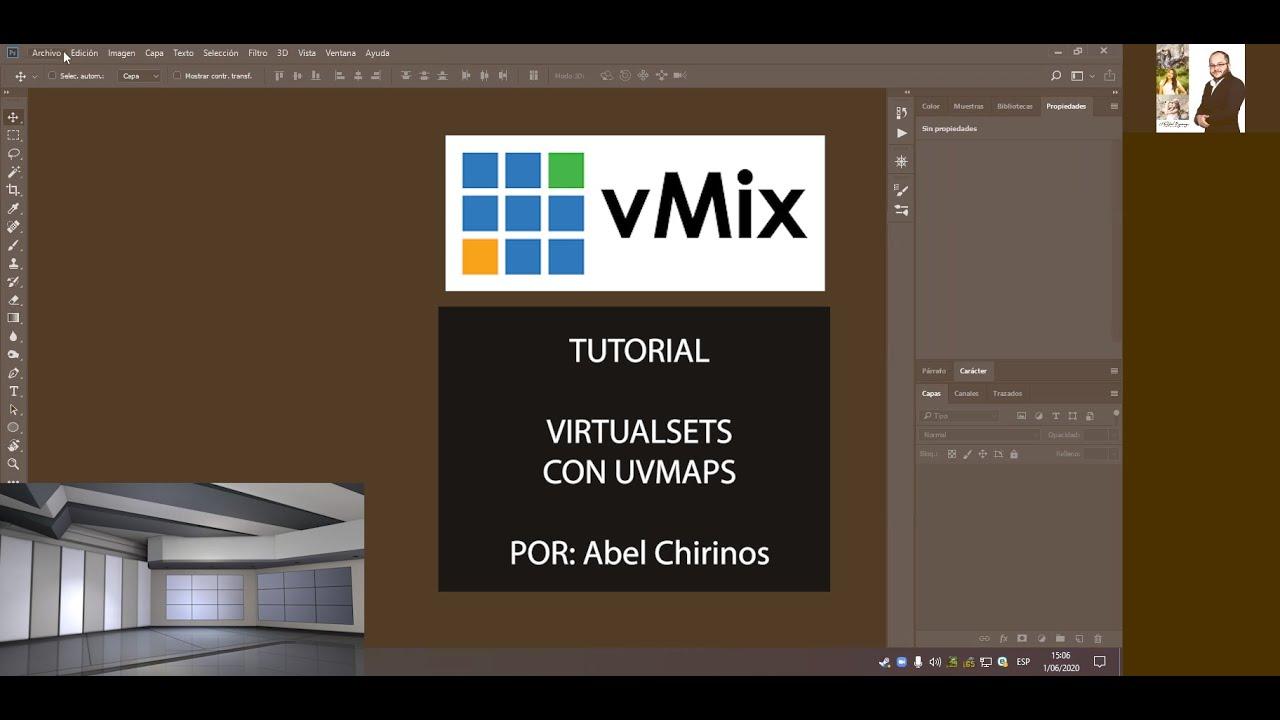Image resolution: width=1280 pixels, height=720 pixels.
Task: Click the Search magnifier in options bar
Action: [1056, 76]
